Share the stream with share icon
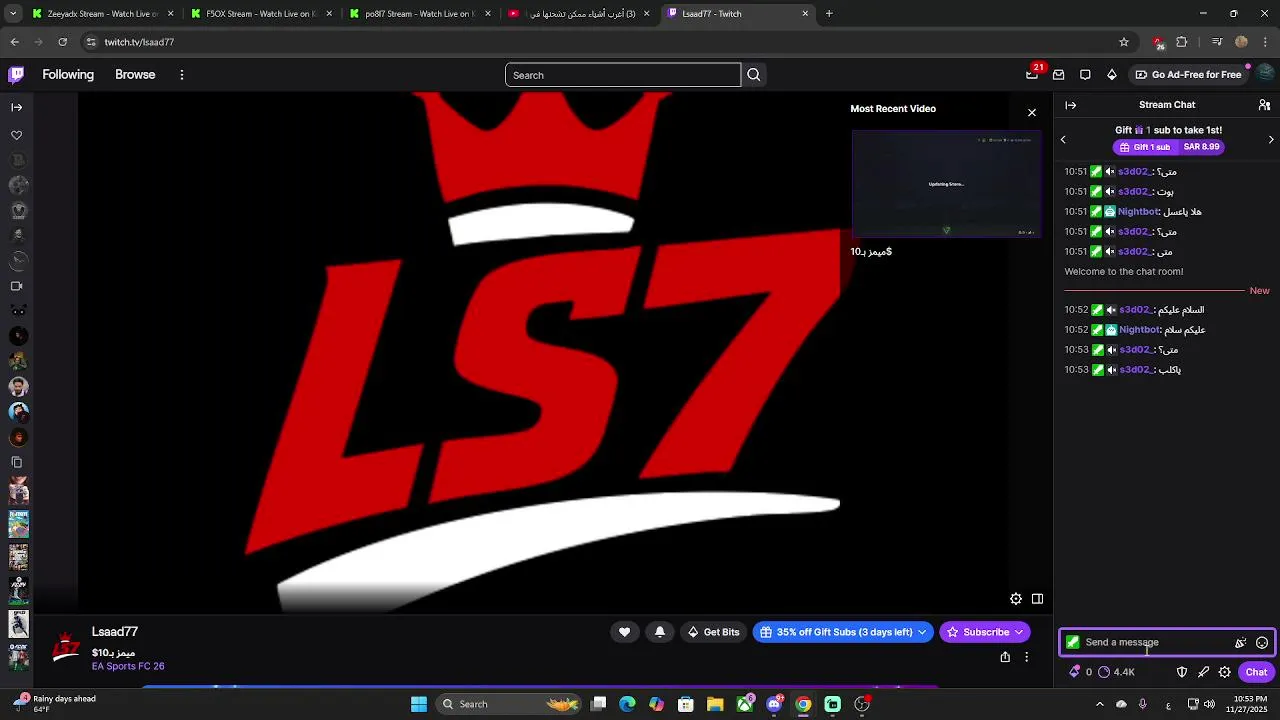1280x720 pixels. (1005, 657)
